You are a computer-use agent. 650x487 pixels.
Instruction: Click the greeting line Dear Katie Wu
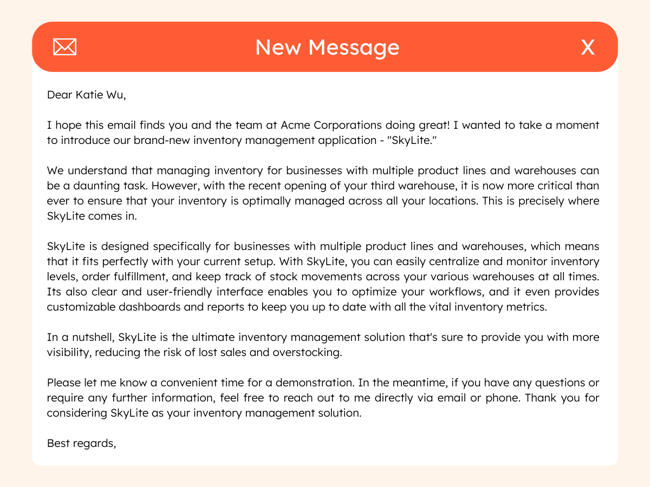pyautogui.click(x=87, y=95)
